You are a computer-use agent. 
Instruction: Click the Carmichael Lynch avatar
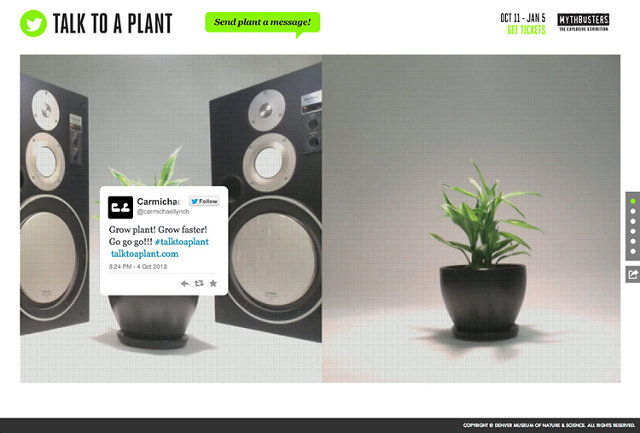pyautogui.click(x=120, y=207)
